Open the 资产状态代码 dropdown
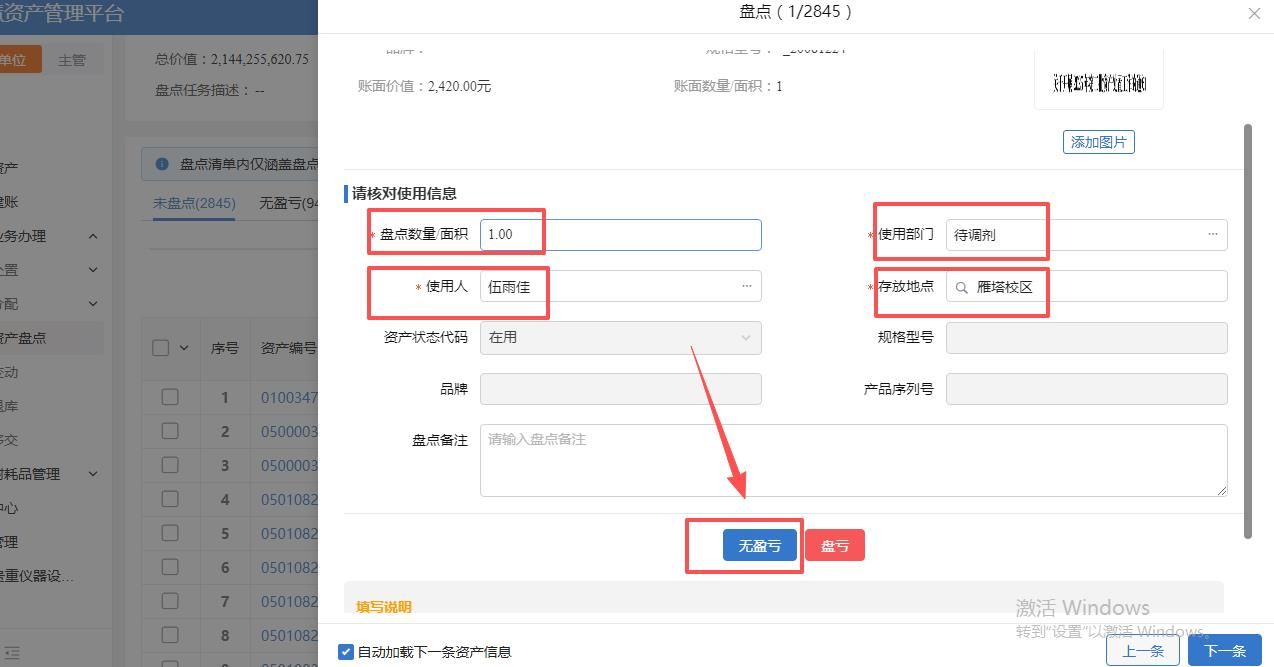This screenshot has width=1274, height=667. click(620, 338)
